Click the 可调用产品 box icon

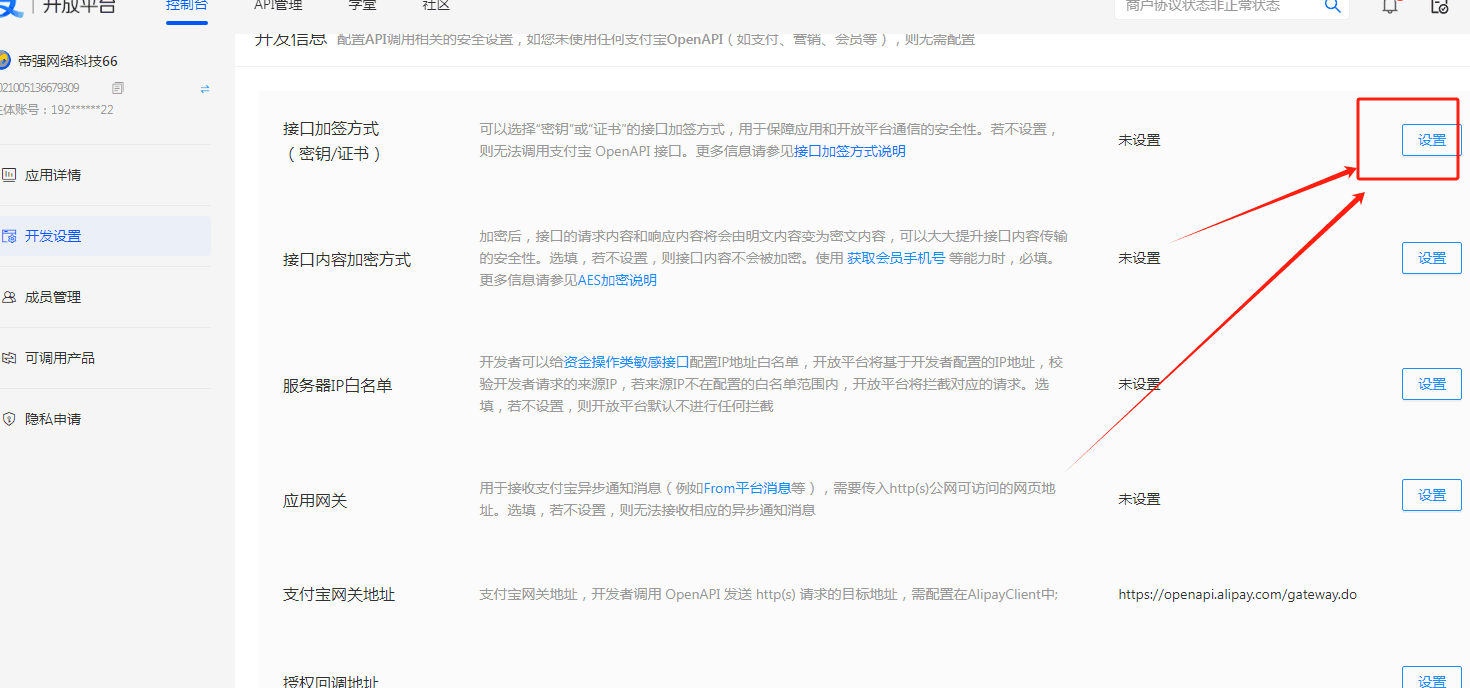pos(9,358)
